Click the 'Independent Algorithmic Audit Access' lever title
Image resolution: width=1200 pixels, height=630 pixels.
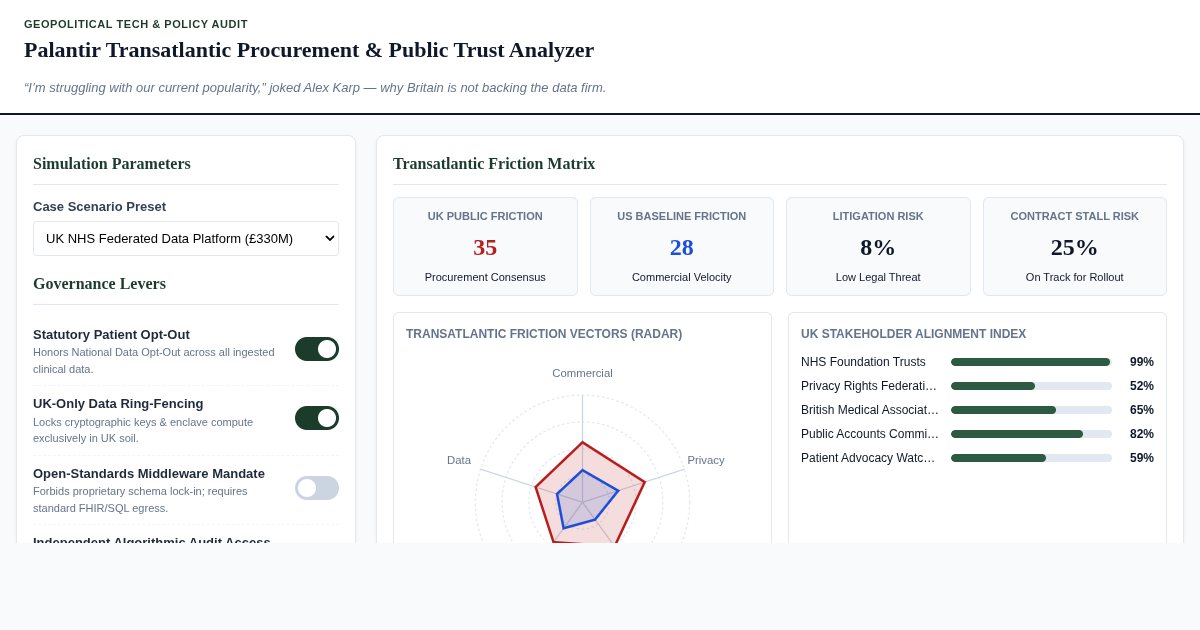(152, 540)
